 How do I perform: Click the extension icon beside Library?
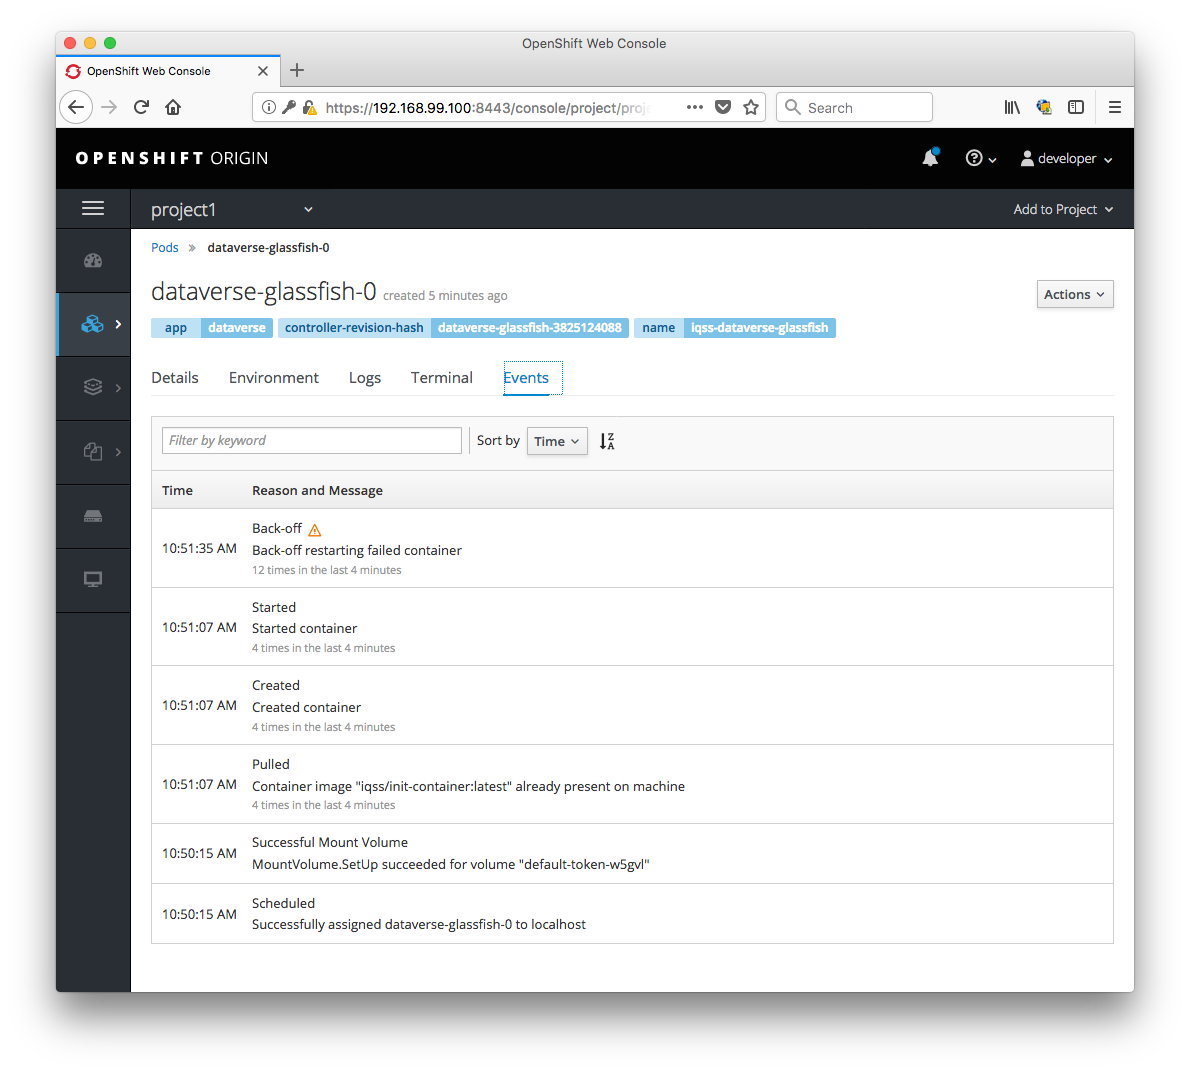(x=1044, y=107)
